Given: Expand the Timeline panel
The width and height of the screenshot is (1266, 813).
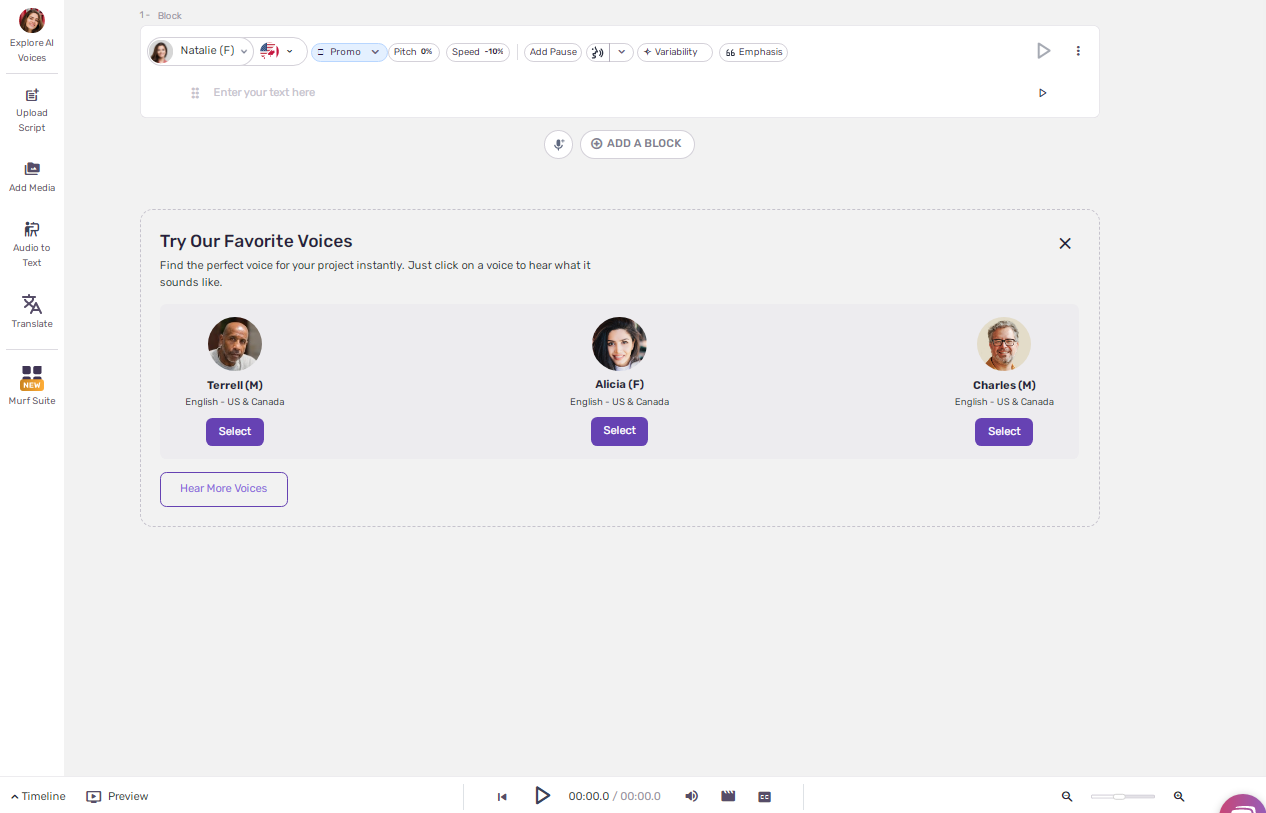Looking at the screenshot, I should (x=38, y=796).
